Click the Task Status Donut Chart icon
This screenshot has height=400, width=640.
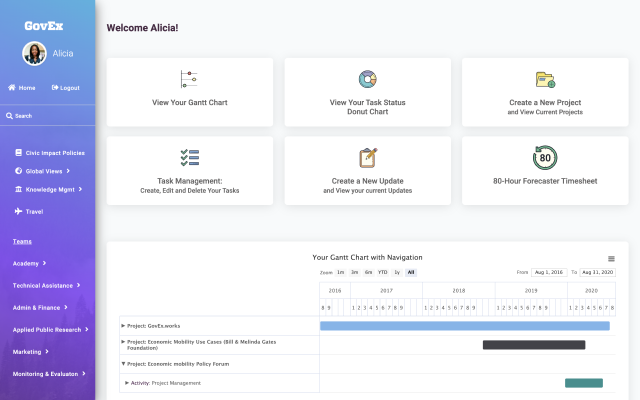367,79
